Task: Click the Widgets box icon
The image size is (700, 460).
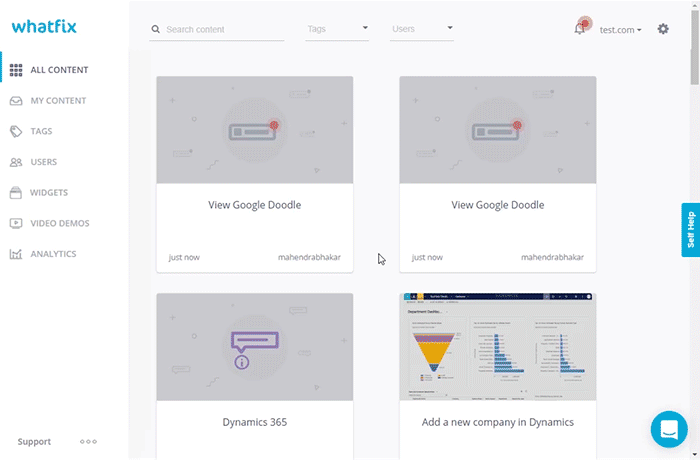Action: (x=16, y=192)
